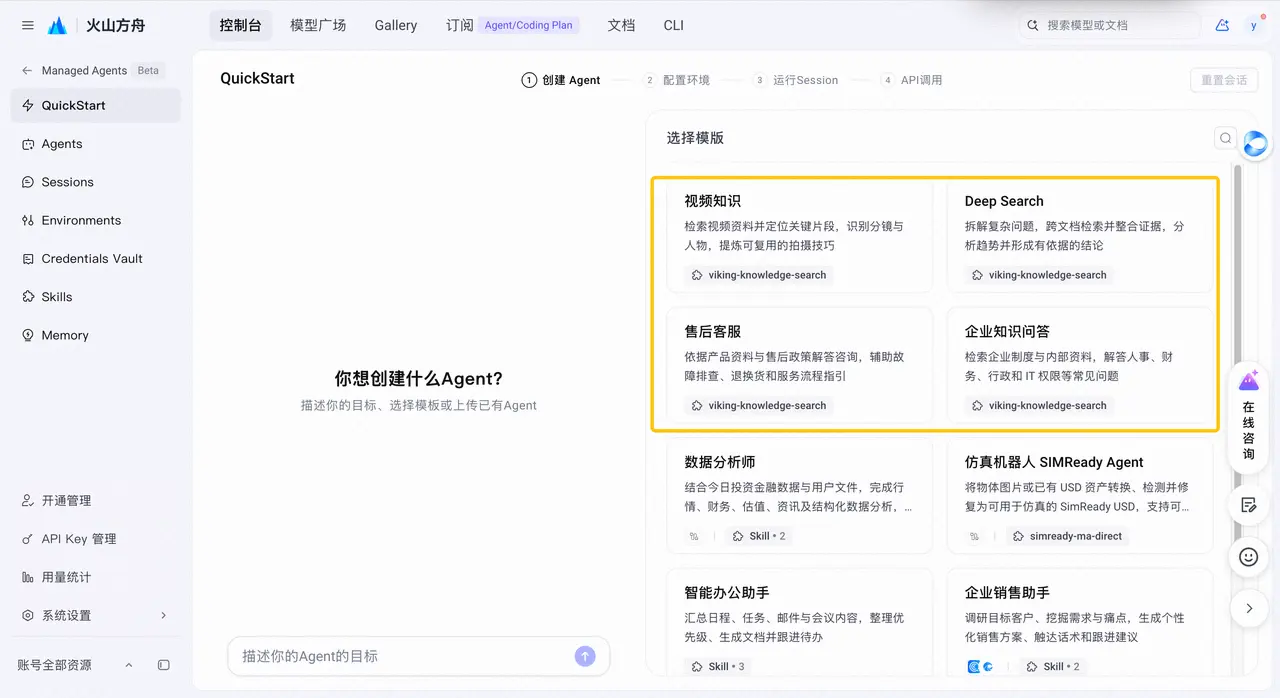Open the CLI tab
The image size is (1280, 698).
coord(674,25)
